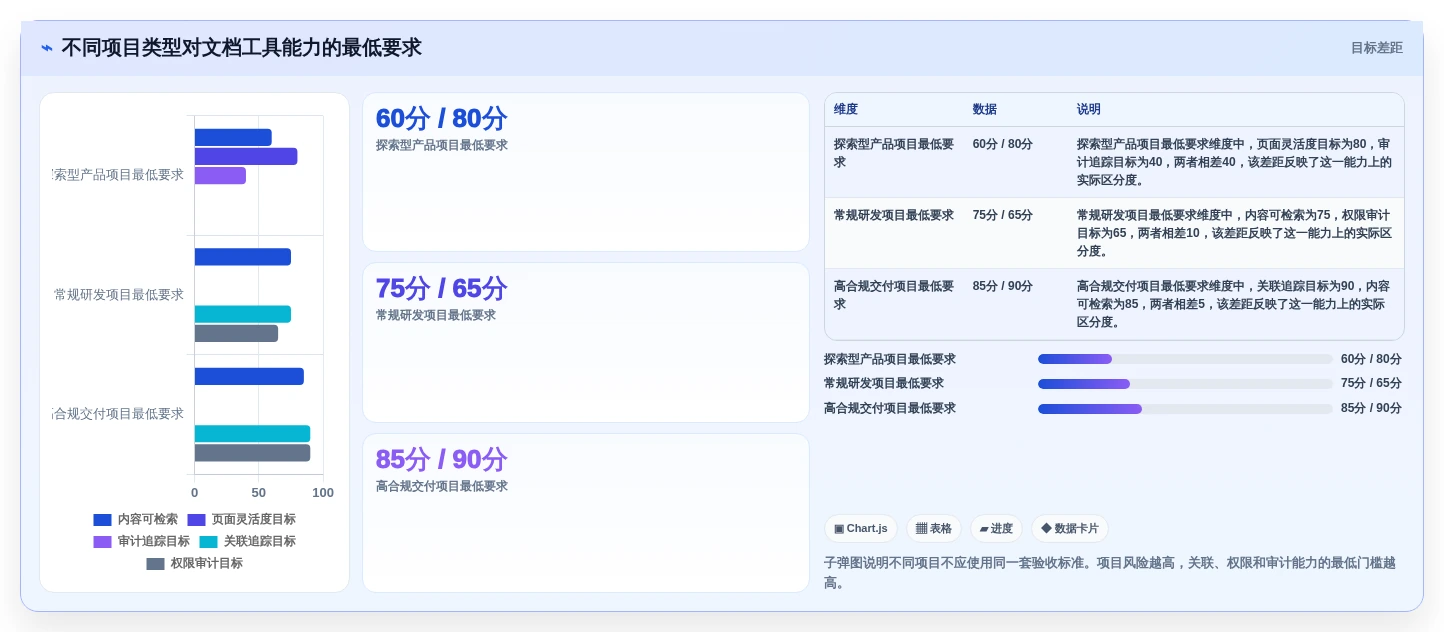Screen dimensions: 1444x632
Task: Click the blue 内容可检索 bar in 高合规交付 group
Action: [x=249, y=377]
